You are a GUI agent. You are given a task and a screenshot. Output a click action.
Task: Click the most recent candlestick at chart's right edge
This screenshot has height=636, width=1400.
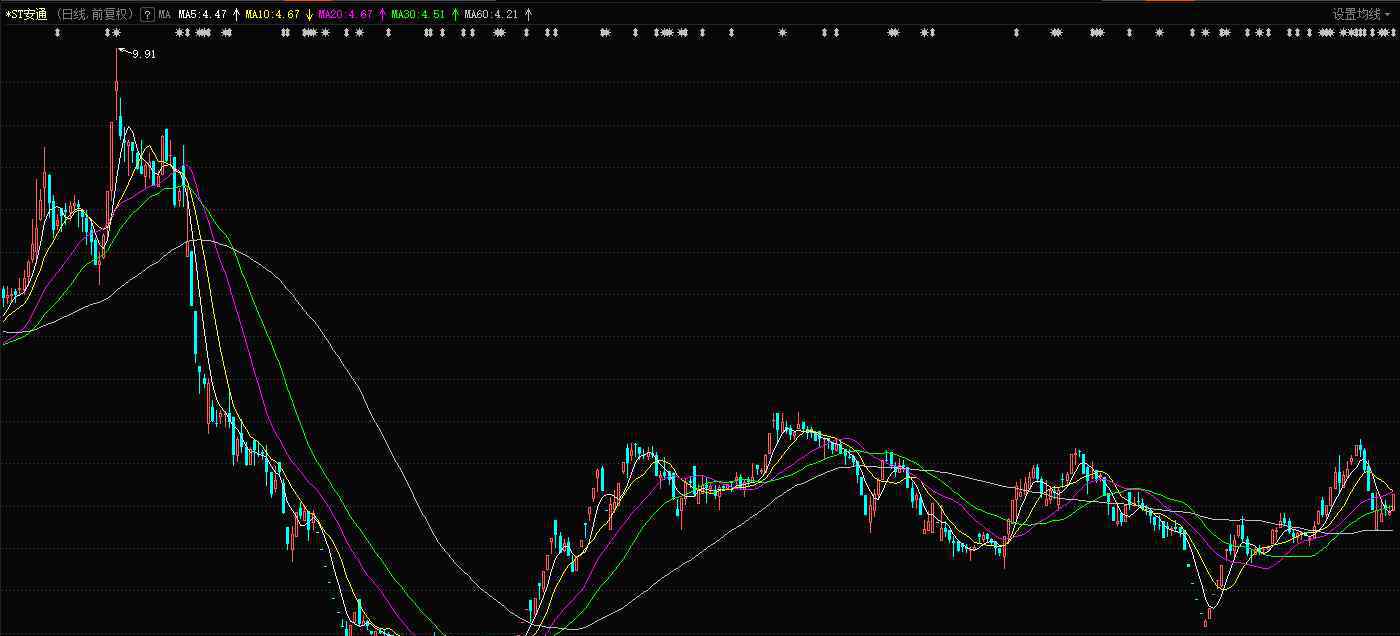(1392, 500)
